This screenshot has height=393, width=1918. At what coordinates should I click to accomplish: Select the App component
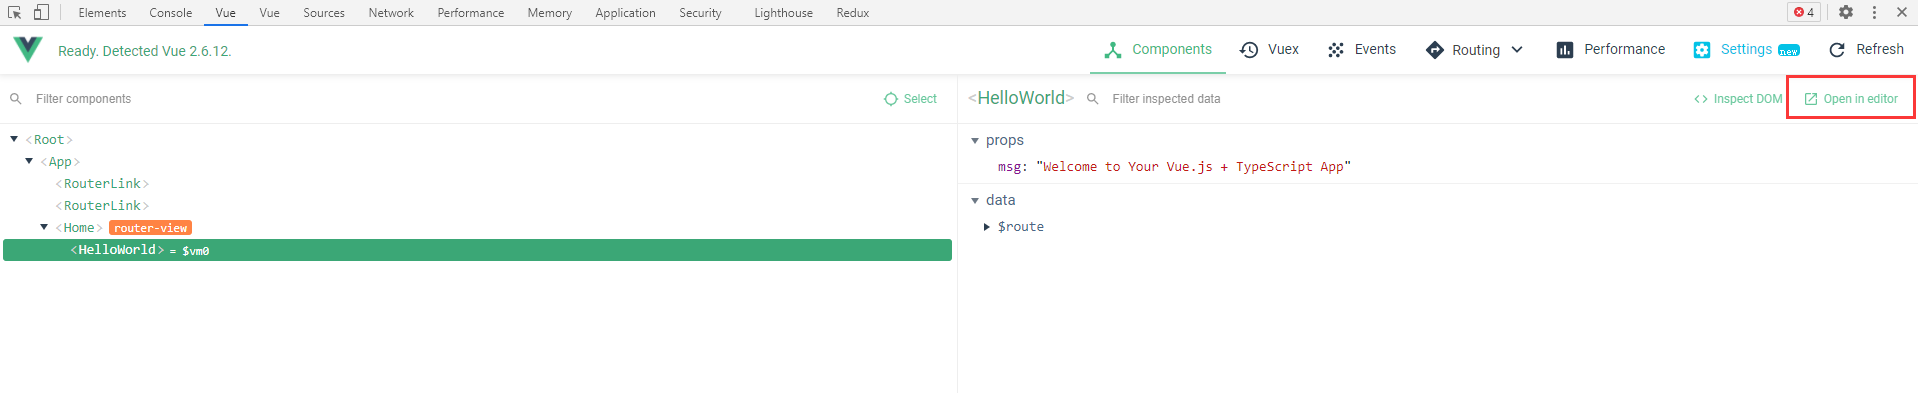click(x=60, y=162)
